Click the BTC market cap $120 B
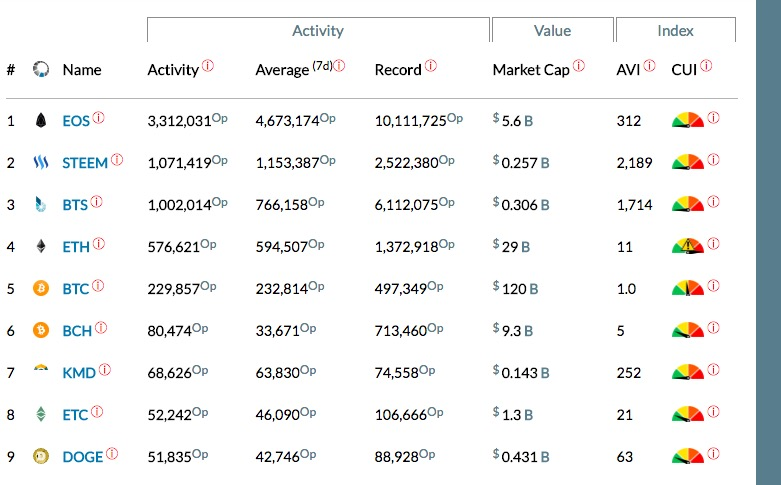 (516, 289)
